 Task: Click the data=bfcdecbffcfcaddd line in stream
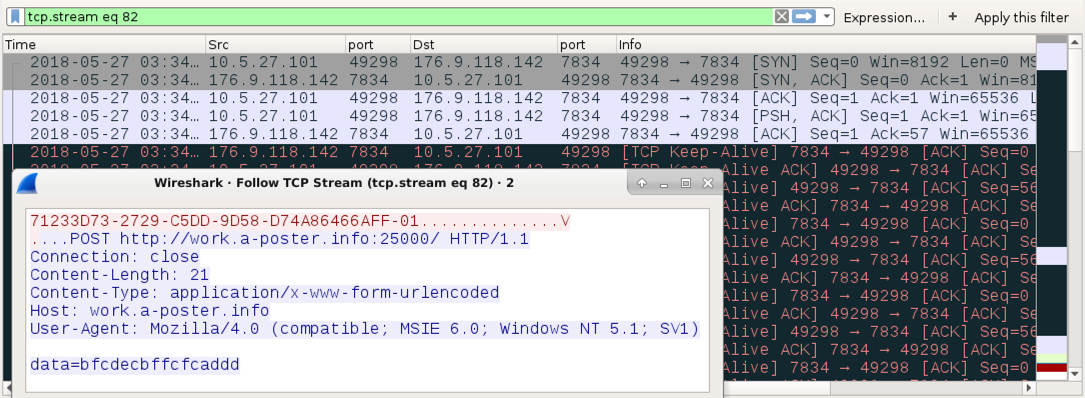[x=135, y=364]
